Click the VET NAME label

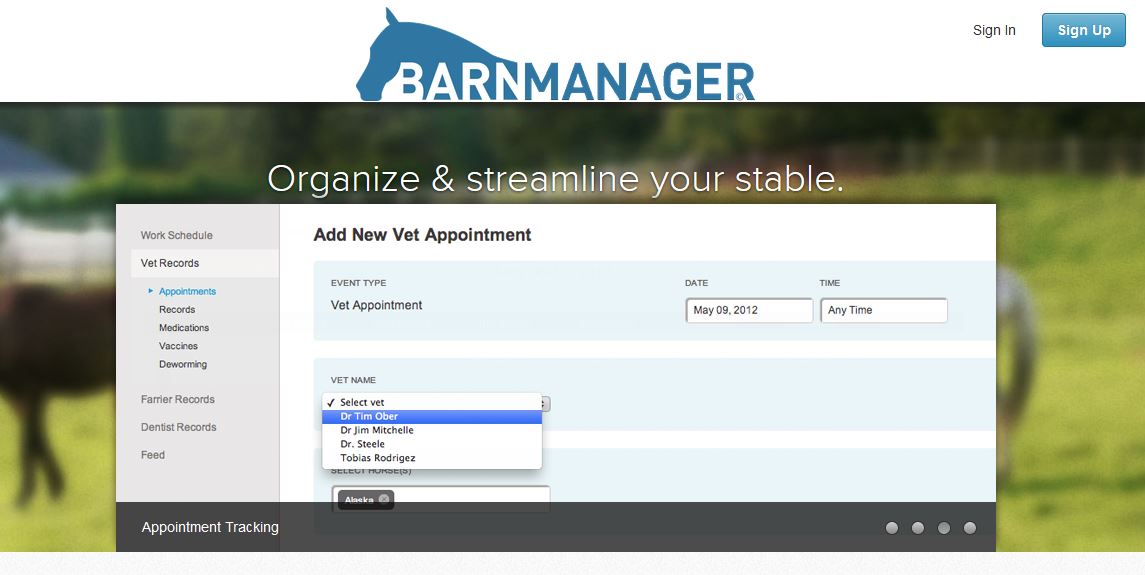(x=353, y=380)
